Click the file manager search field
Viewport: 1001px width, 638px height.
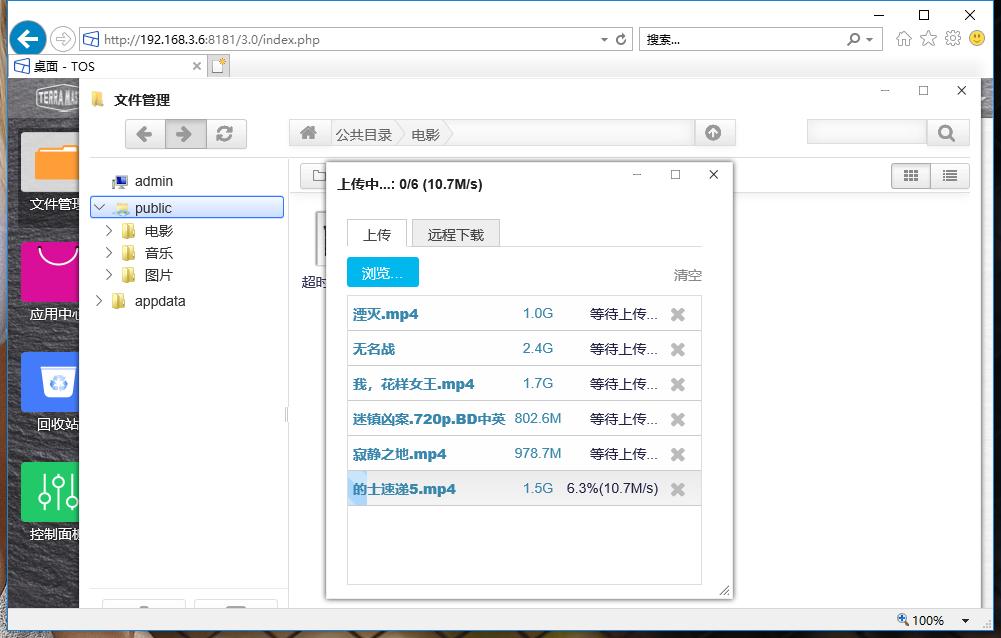click(866, 133)
